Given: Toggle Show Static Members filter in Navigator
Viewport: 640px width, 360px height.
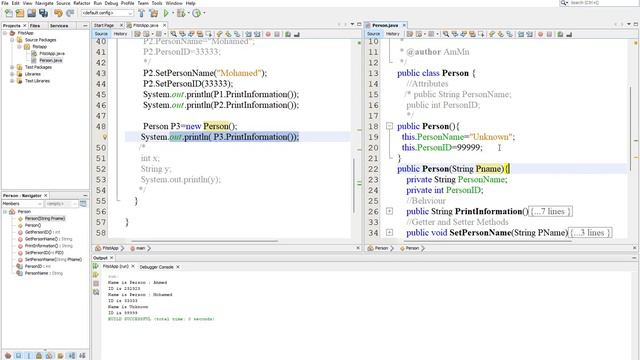Looking at the screenshot, I should pyautogui.click(x=29, y=356).
